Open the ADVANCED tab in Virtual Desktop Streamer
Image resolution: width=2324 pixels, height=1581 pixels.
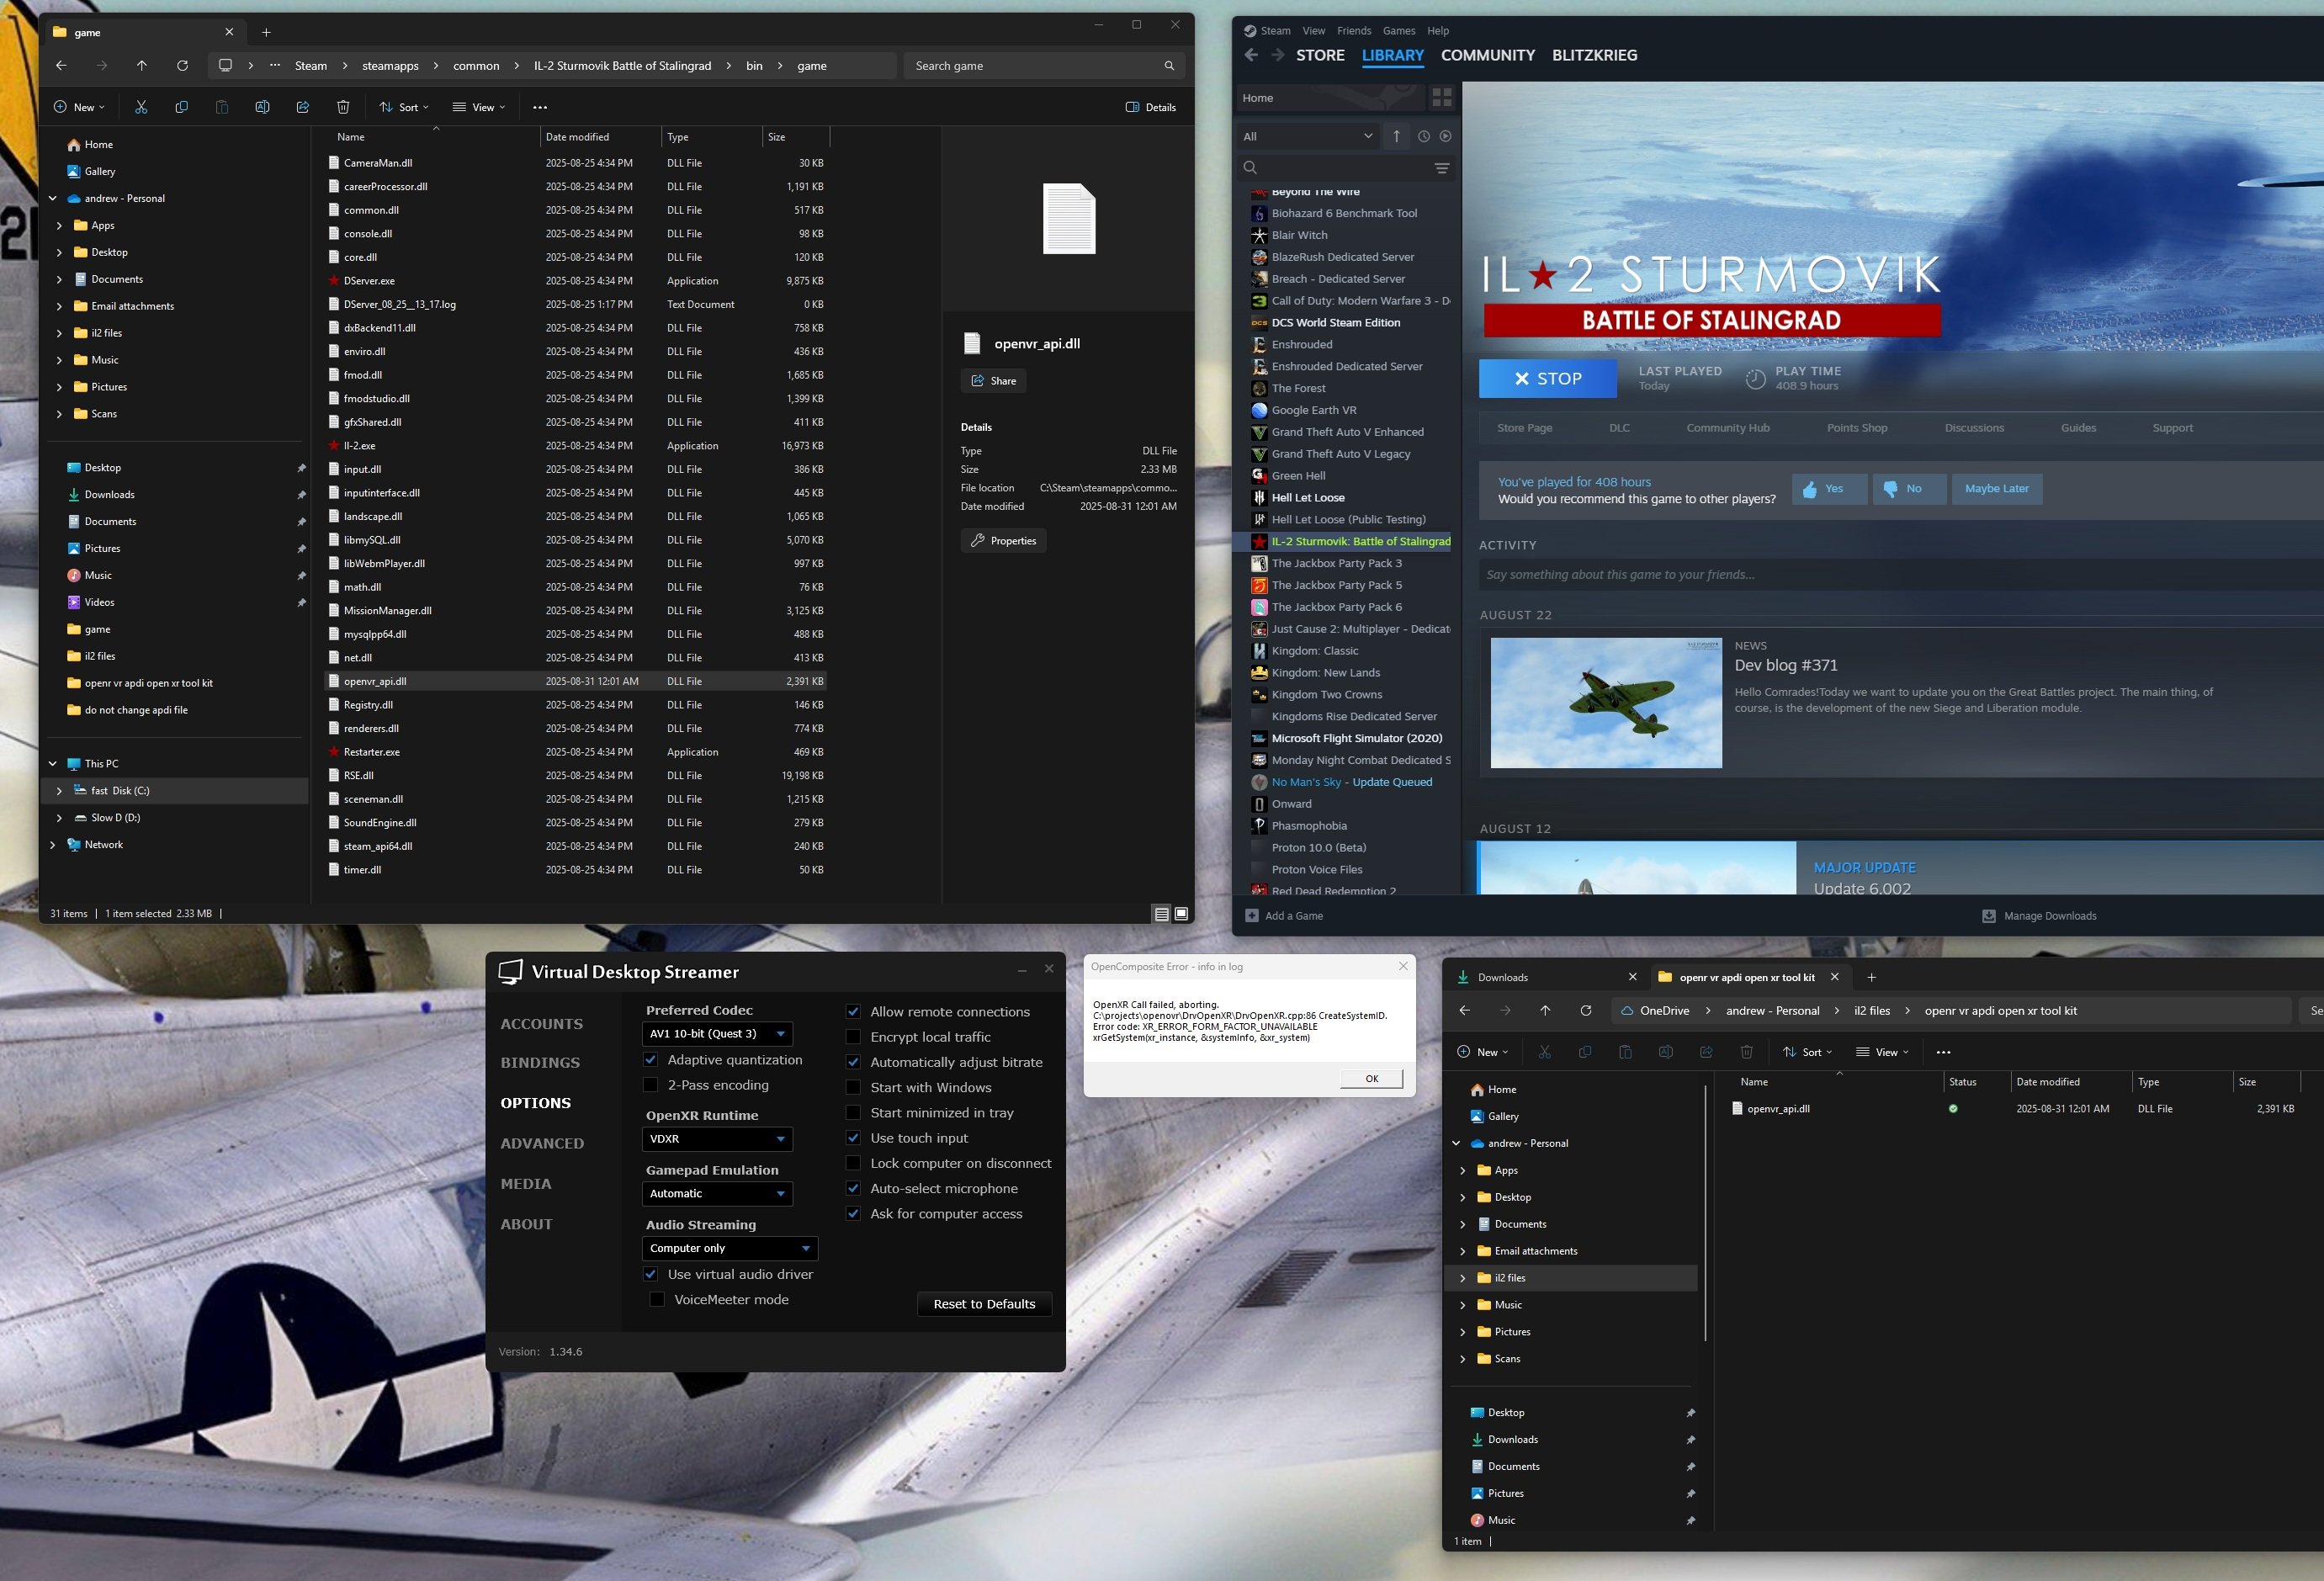[x=542, y=1143]
